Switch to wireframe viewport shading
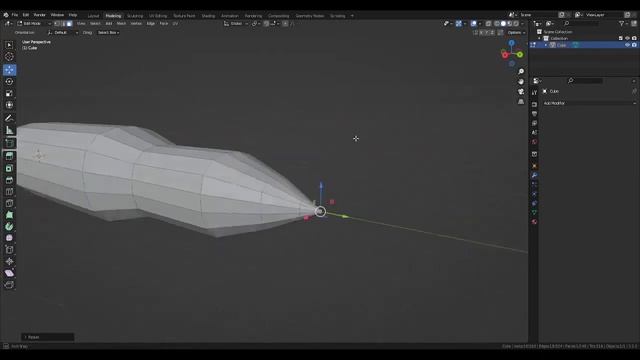This screenshot has width=640, height=360. (497, 24)
